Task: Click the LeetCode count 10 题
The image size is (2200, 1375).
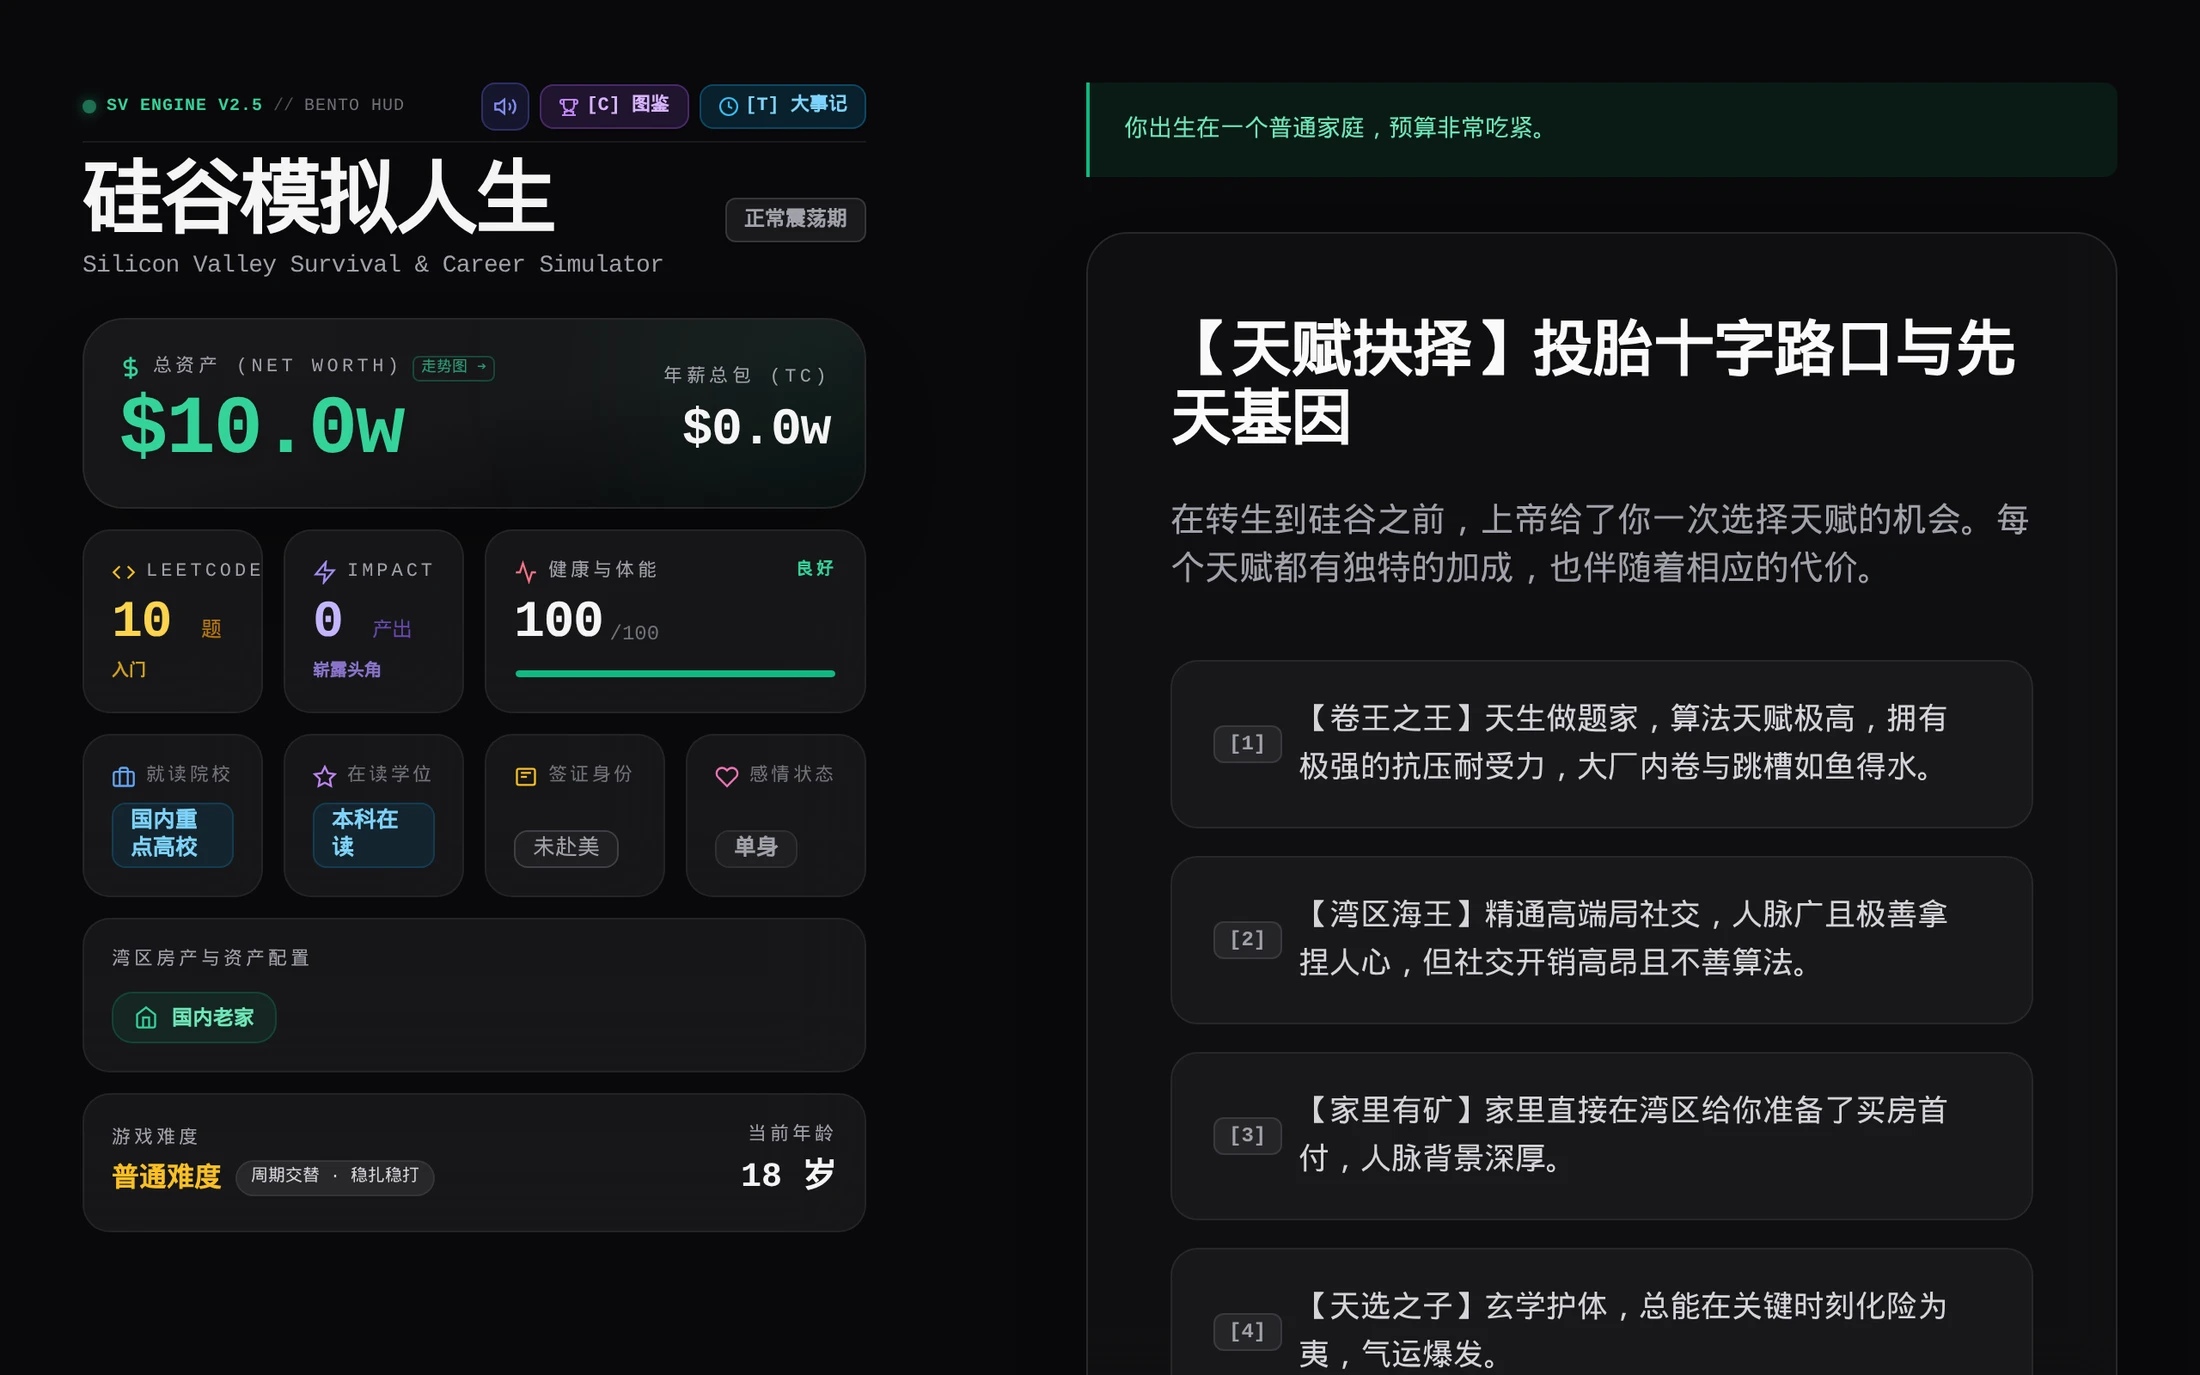Action: (167, 622)
